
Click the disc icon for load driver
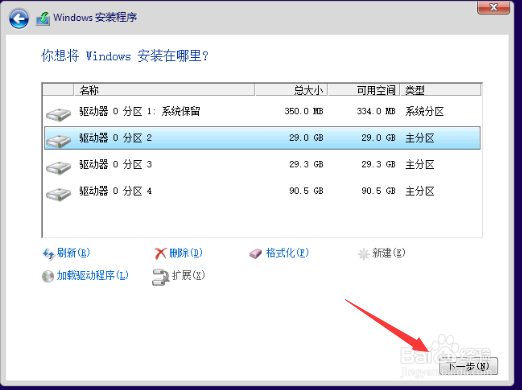point(48,276)
